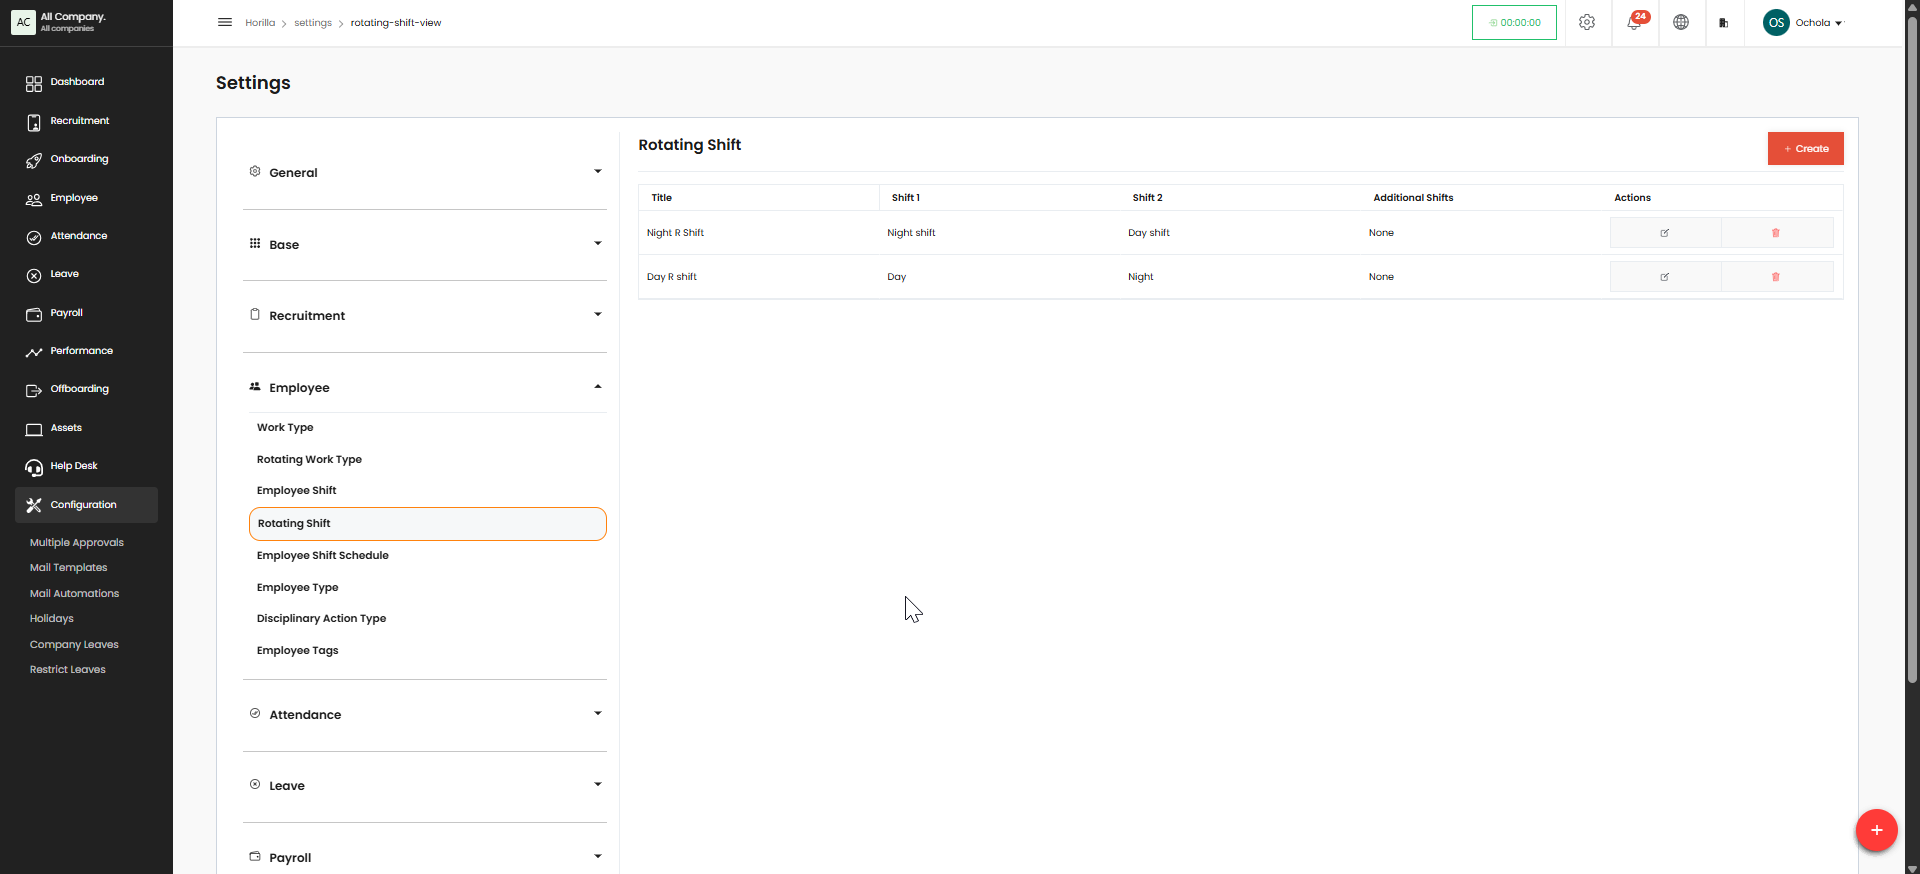Open the notifications bell icon

click(1634, 23)
